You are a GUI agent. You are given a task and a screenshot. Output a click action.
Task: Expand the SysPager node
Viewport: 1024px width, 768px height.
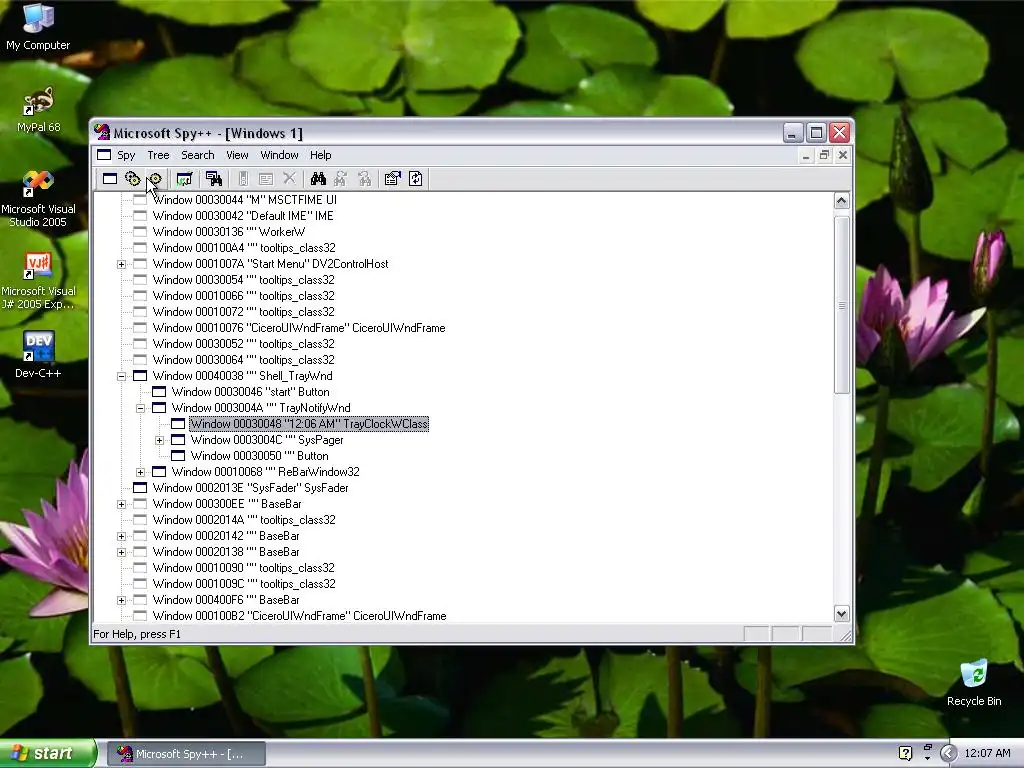(159, 440)
